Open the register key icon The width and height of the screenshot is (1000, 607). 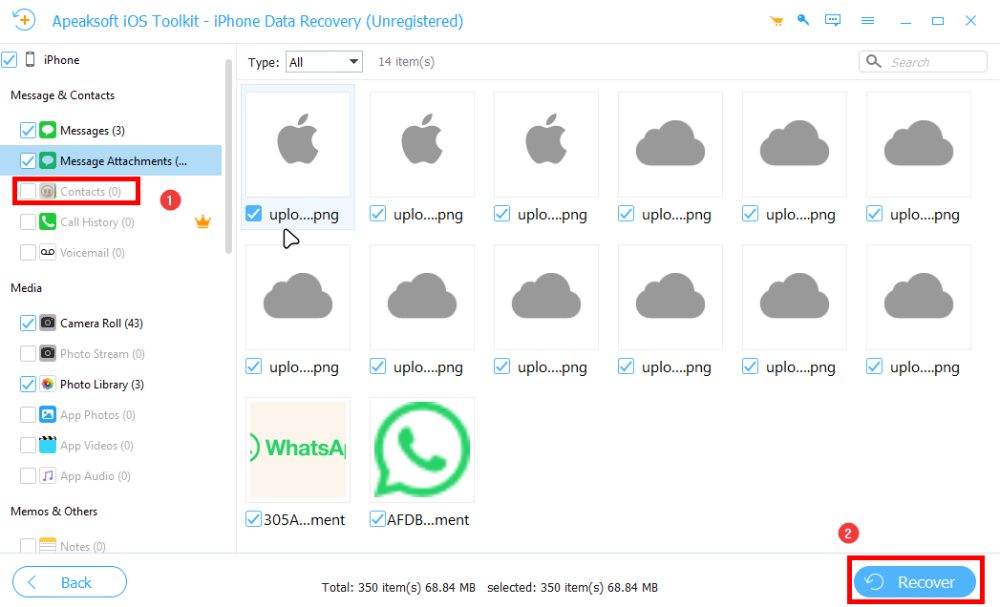[803, 21]
